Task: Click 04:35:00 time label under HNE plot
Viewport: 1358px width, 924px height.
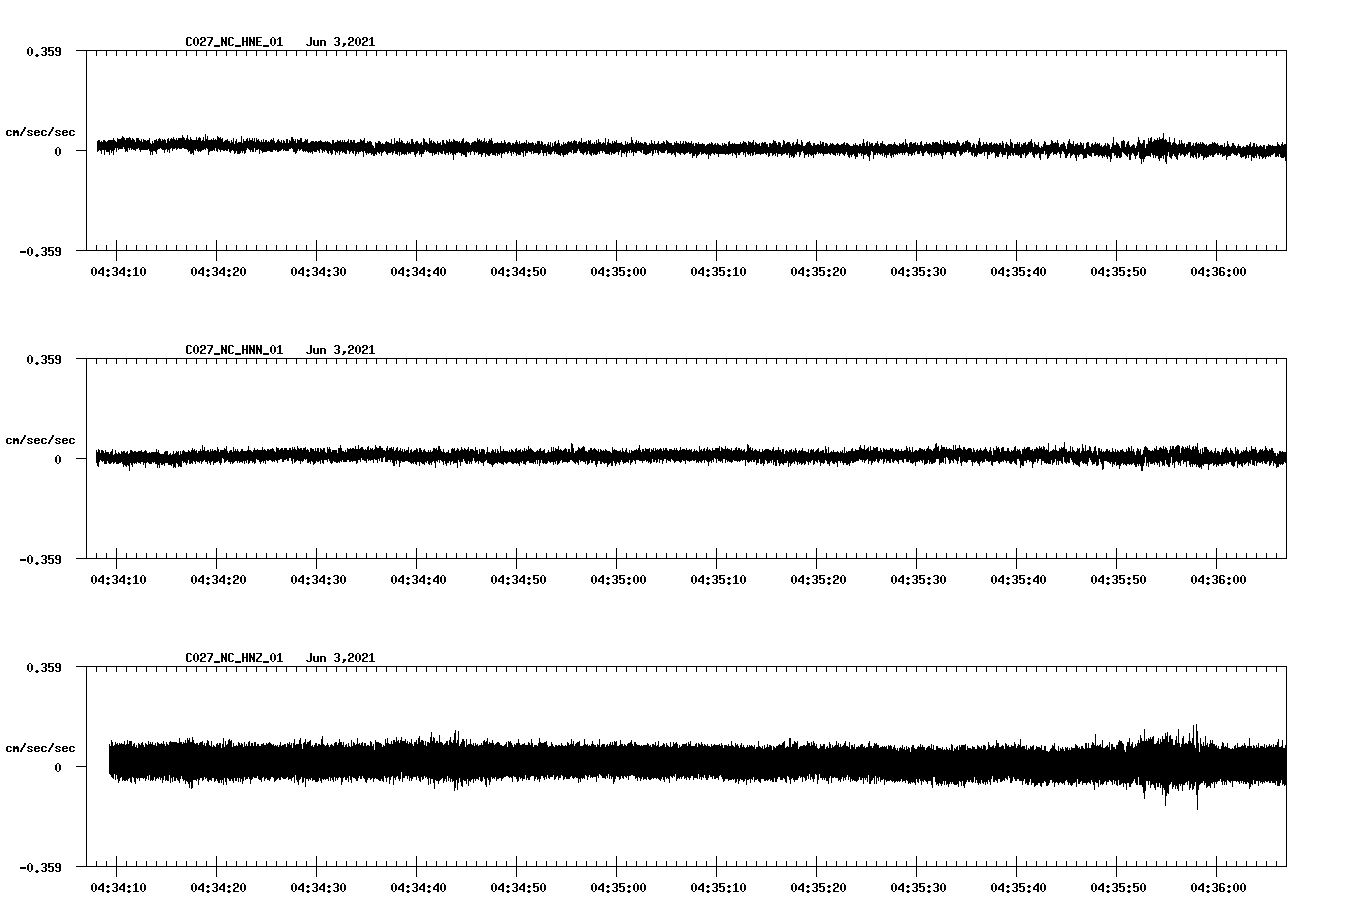Action: [x=618, y=272]
